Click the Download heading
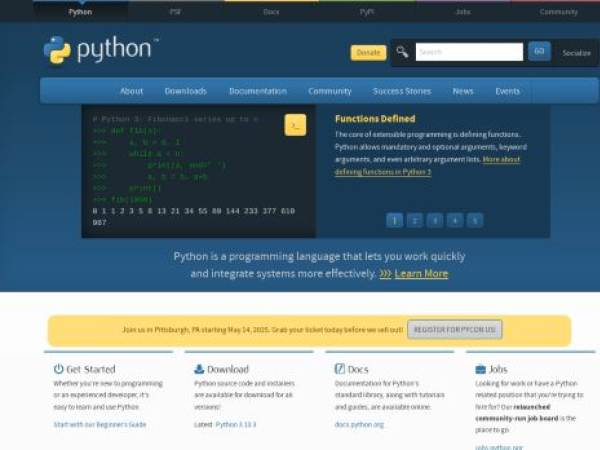600x450 pixels. pyautogui.click(x=228, y=369)
